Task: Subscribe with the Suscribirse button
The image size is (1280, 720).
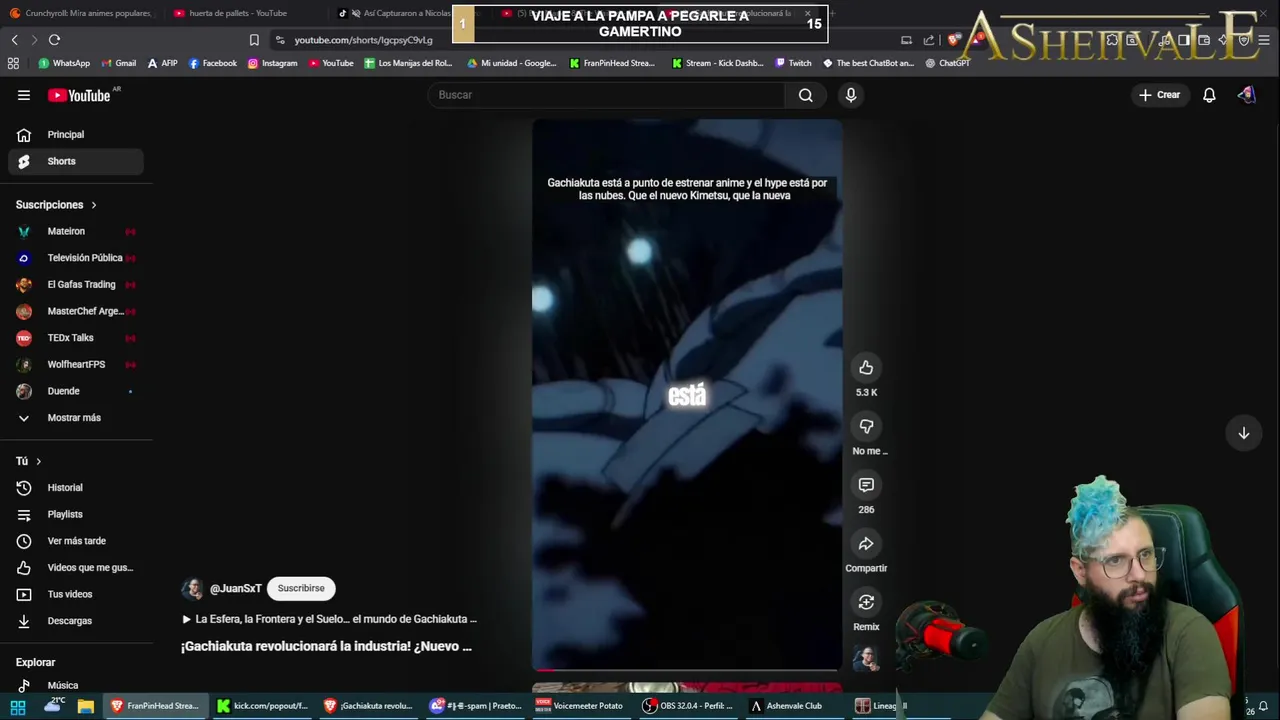Action: (301, 588)
